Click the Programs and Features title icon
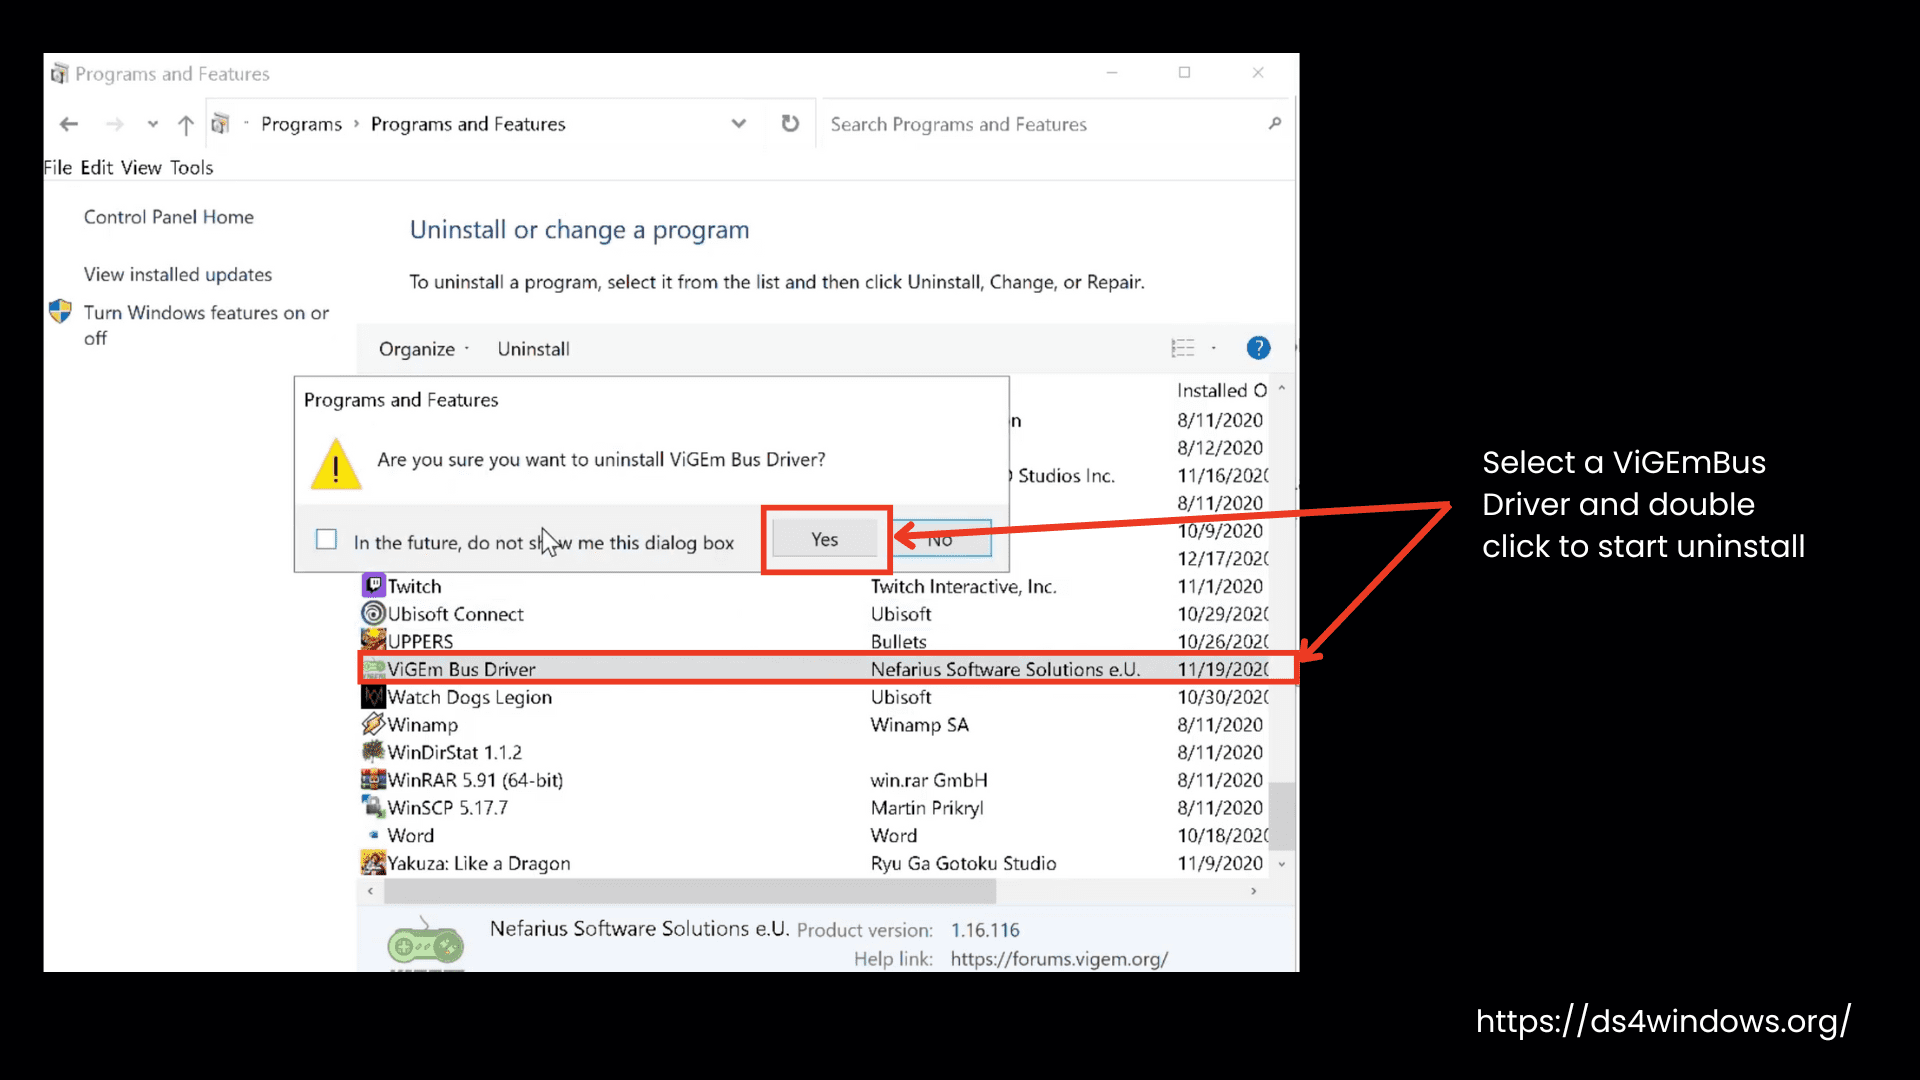The width and height of the screenshot is (1920, 1080). click(x=60, y=74)
